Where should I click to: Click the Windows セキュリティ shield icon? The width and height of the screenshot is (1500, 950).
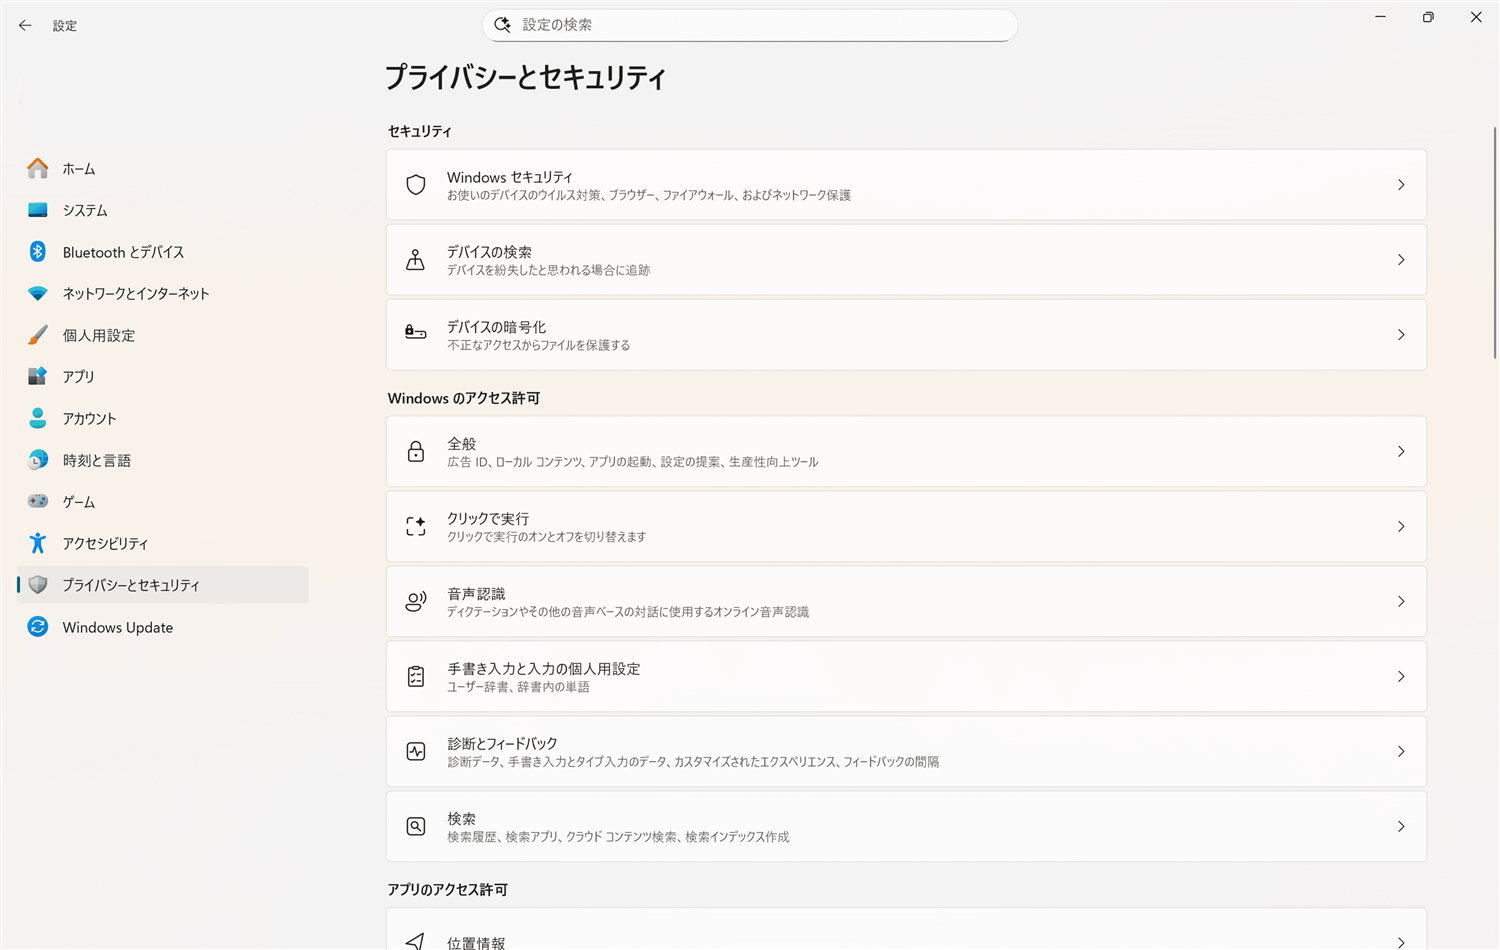(416, 185)
